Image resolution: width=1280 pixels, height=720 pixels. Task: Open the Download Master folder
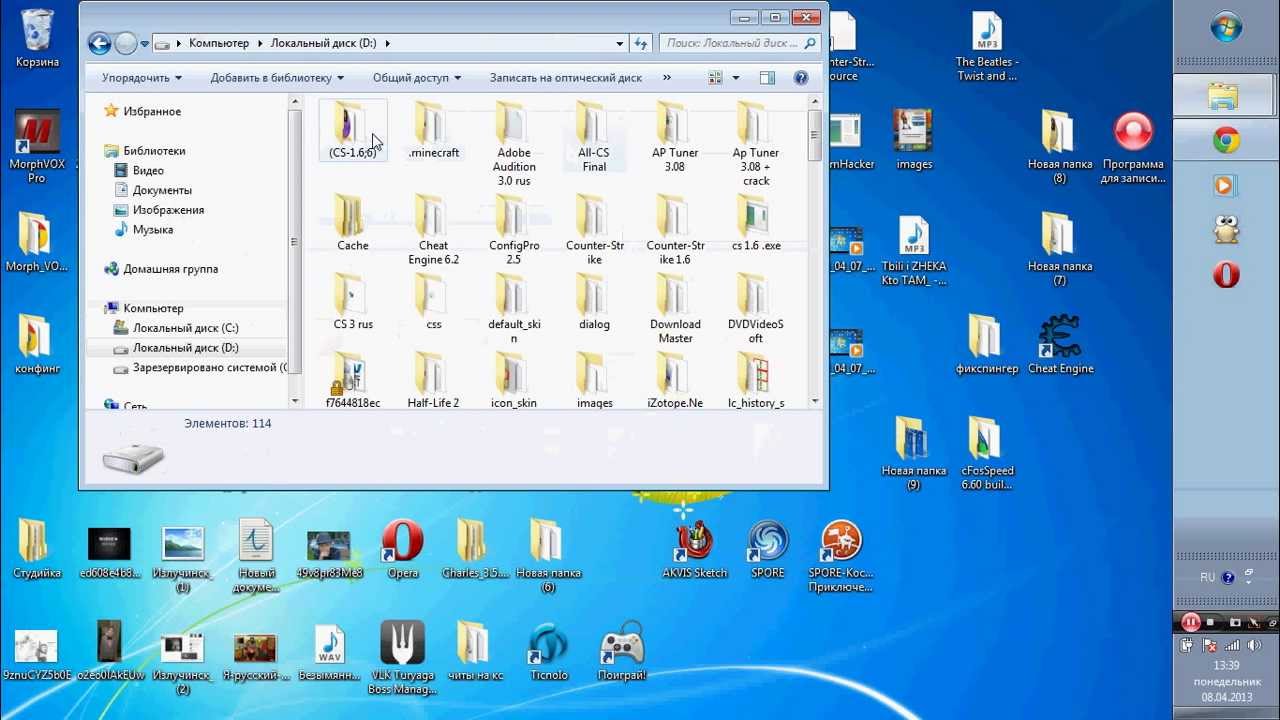(x=675, y=309)
